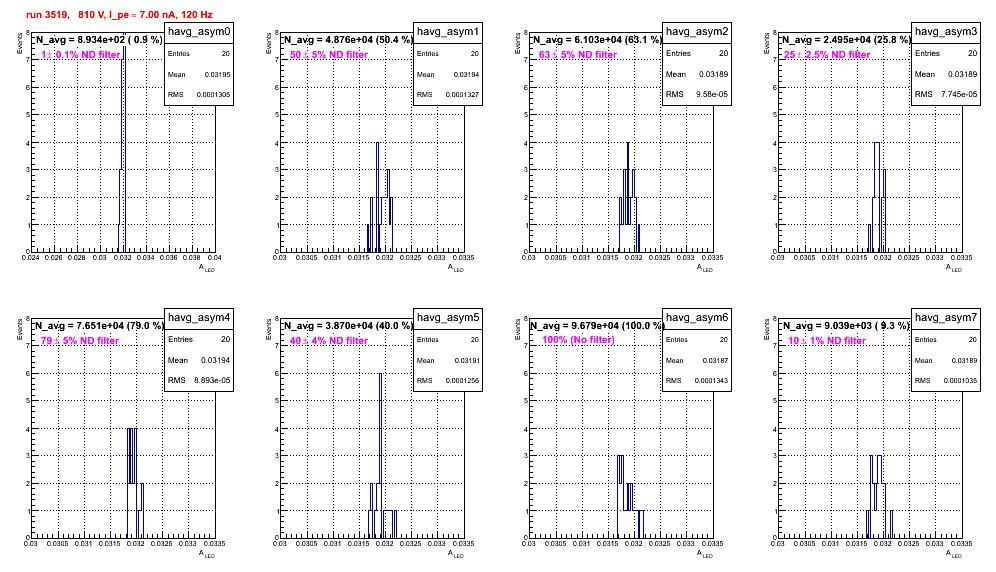
Task: Click the N_avg = 9.679e+04 label
Action: pos(597,326)
